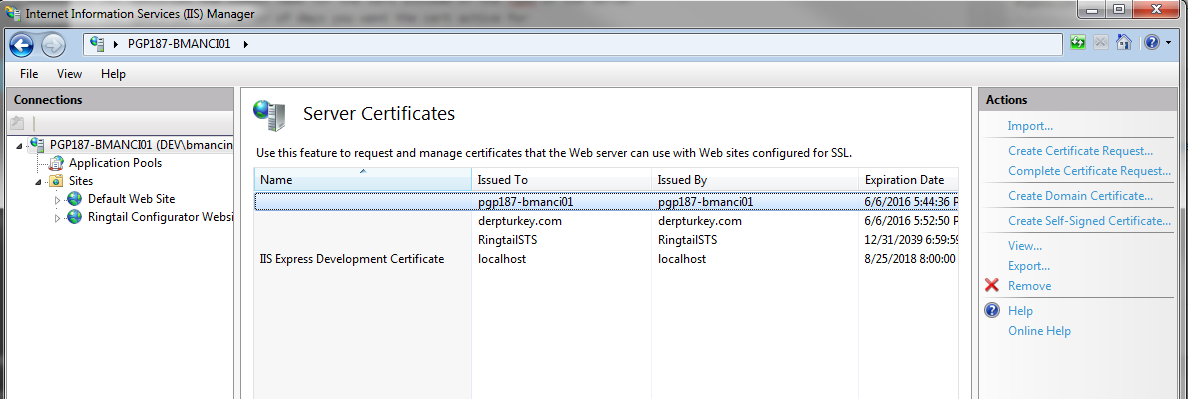Screen dimensions: 1188x399
Task: Open the Help dropdown arrow in toolbar
Action: coord(1168,43)
